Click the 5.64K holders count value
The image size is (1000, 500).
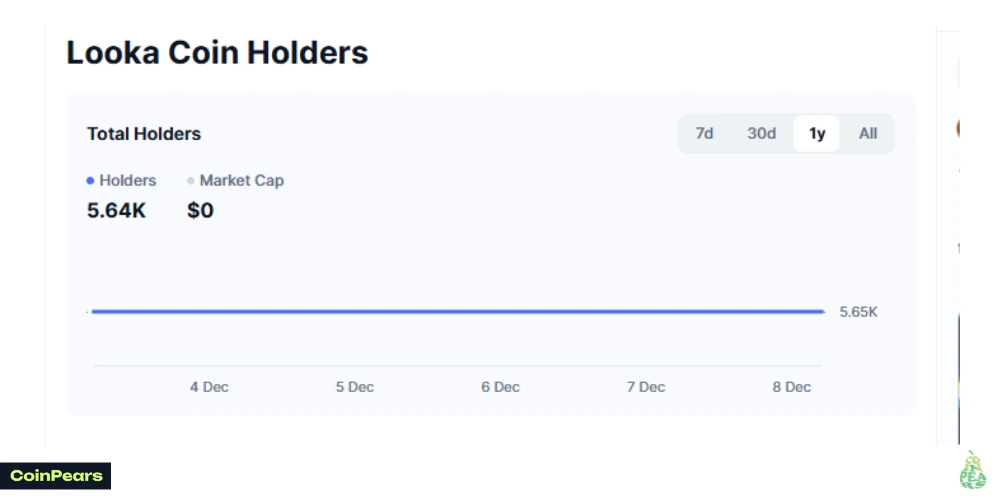point(116,210)
